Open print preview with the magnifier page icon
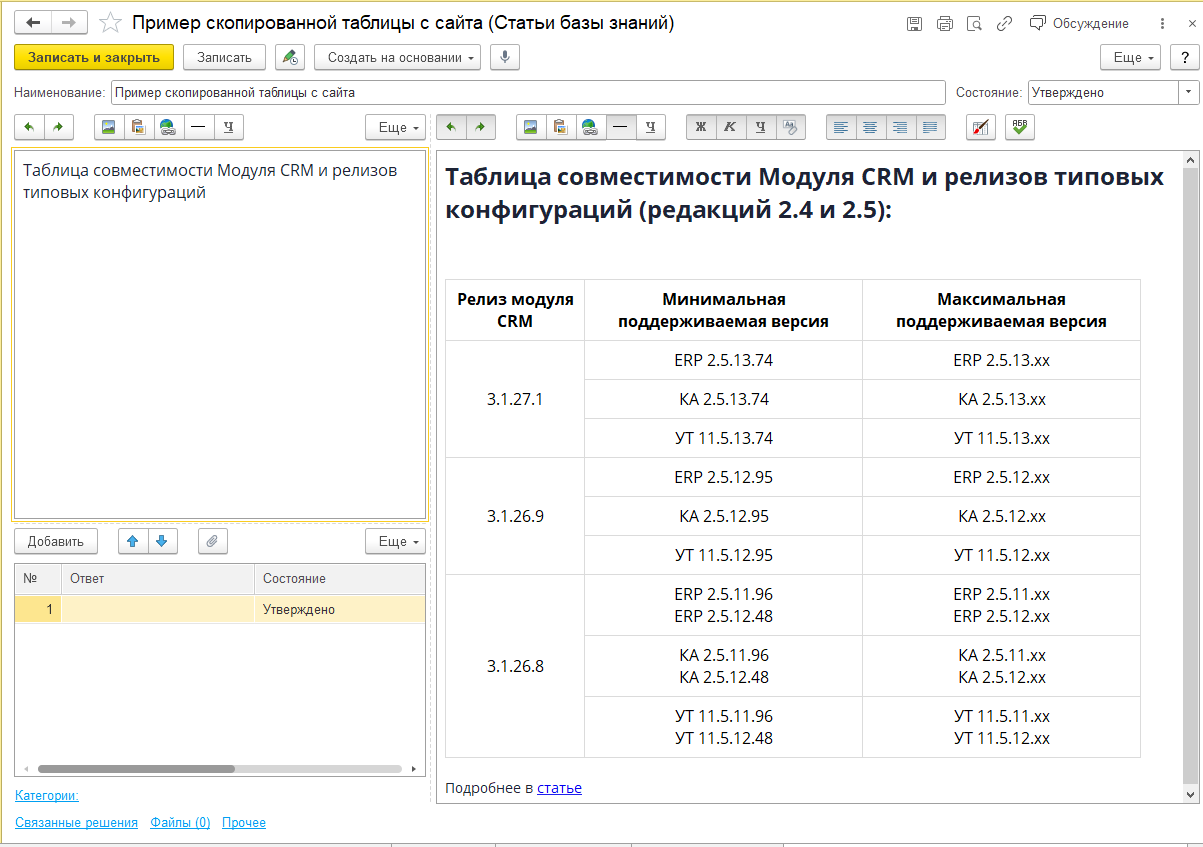1203x847 pixels. click(974, 23)
